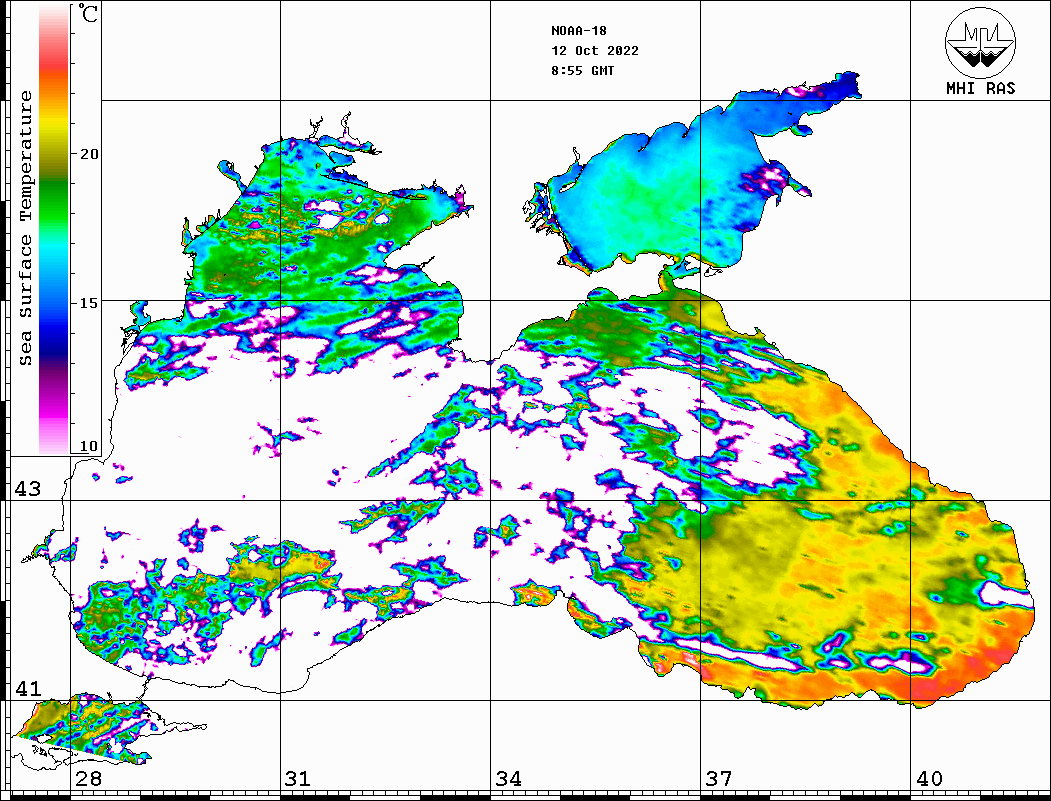Click the '15' value on temperature scale
Image resolution: width=1051 pixels, height=801 pixels.
click(89, 303)
